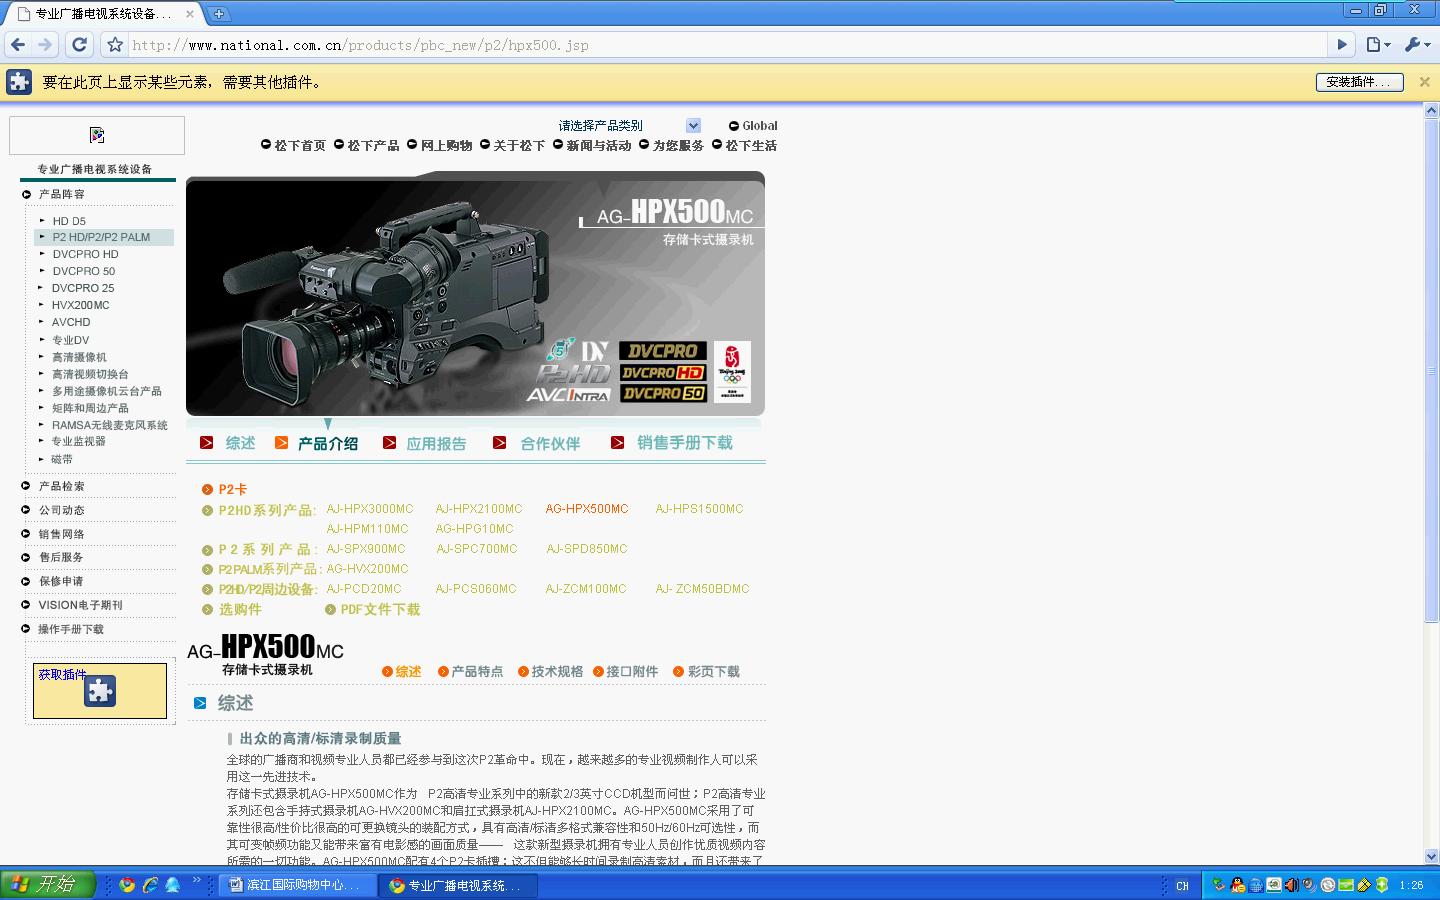Click the Go arrow beside the address bar
The width and height of the screenshot is (1440, 900).
(1343, 45)
